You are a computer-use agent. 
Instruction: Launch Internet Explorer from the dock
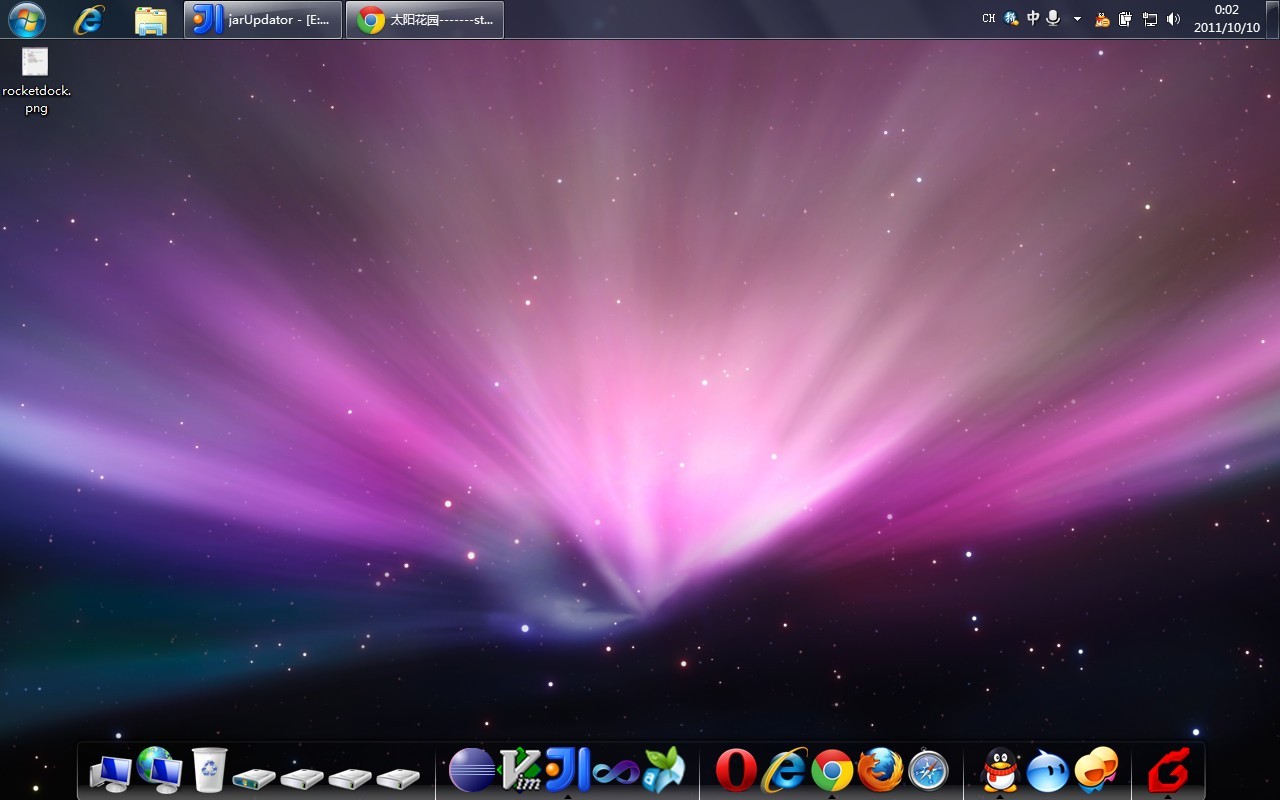click(785, 770)
